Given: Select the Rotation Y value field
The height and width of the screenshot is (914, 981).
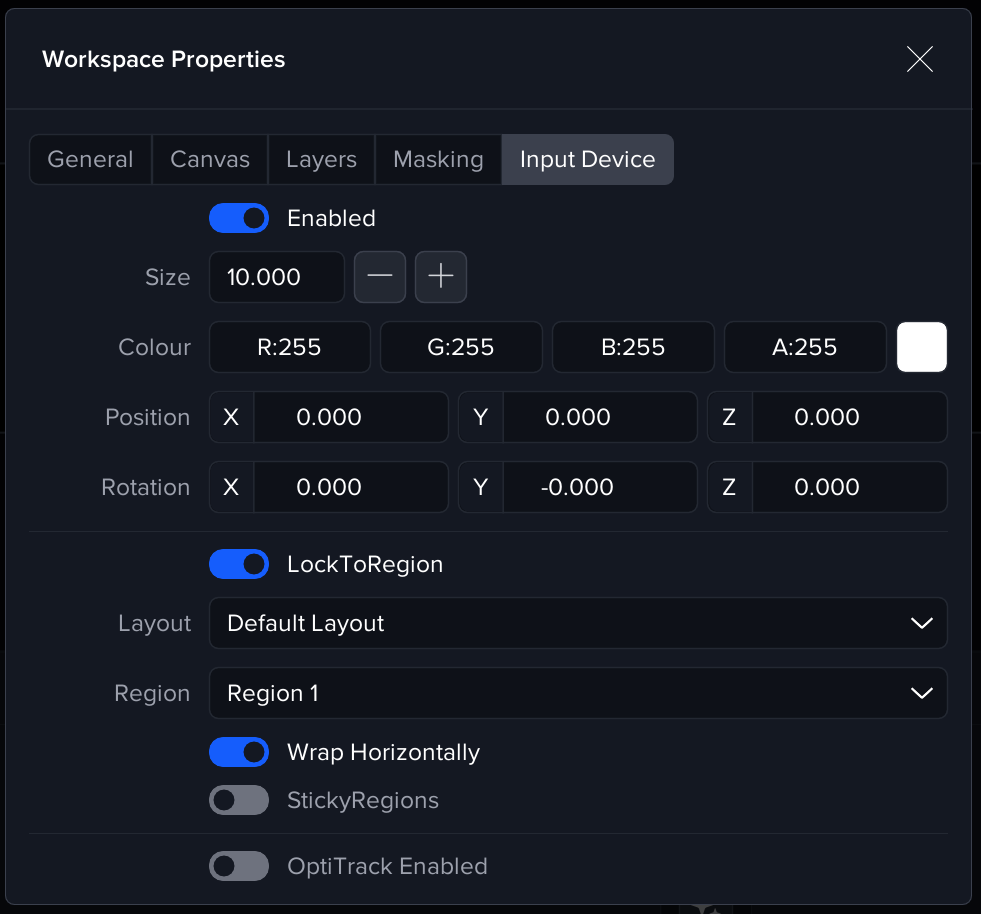Looking at the screenshot, I should pos(599,487).
